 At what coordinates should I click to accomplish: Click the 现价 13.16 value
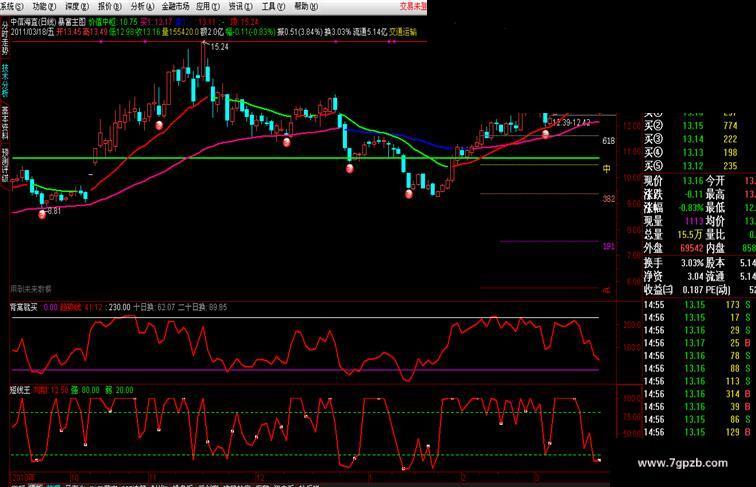point(693,181)
